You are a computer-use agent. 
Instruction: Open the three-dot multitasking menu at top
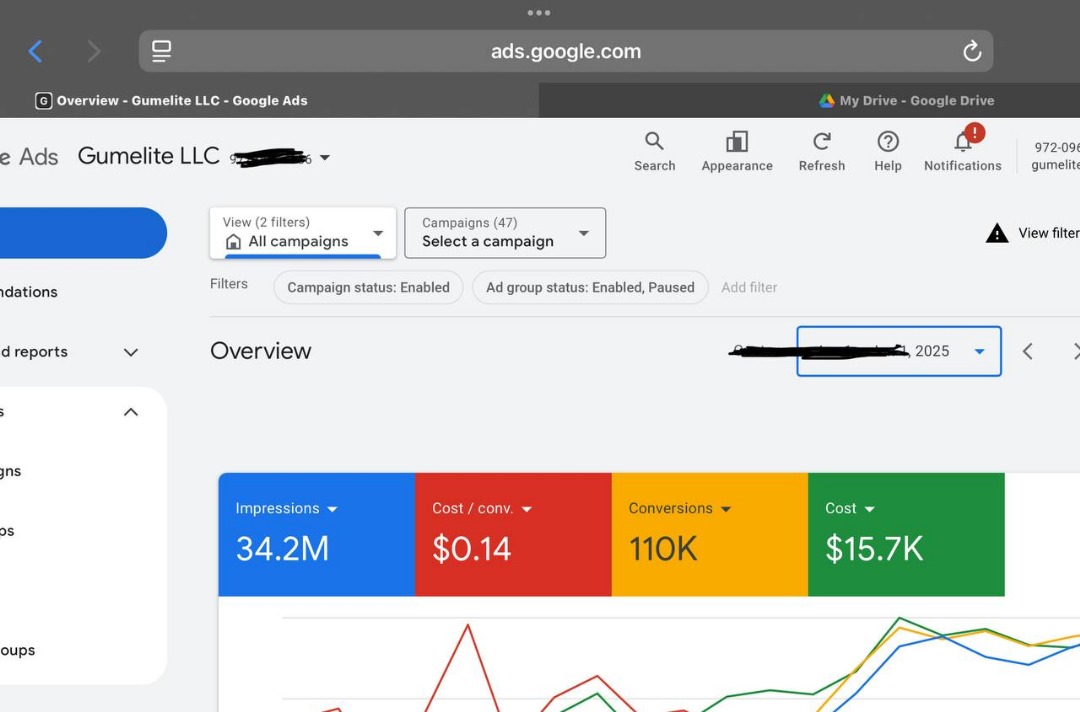pyautogui.click(x=539, y=12)
